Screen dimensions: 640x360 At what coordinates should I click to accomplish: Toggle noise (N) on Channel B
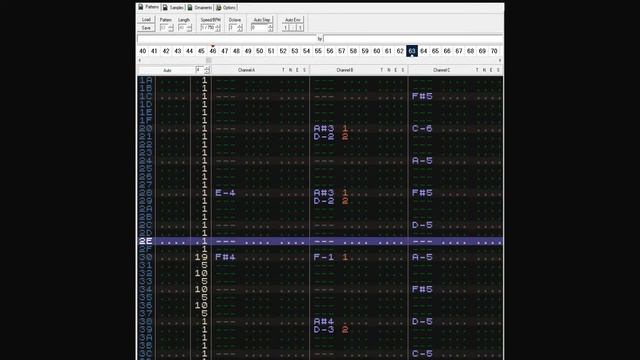pos(389,70)
